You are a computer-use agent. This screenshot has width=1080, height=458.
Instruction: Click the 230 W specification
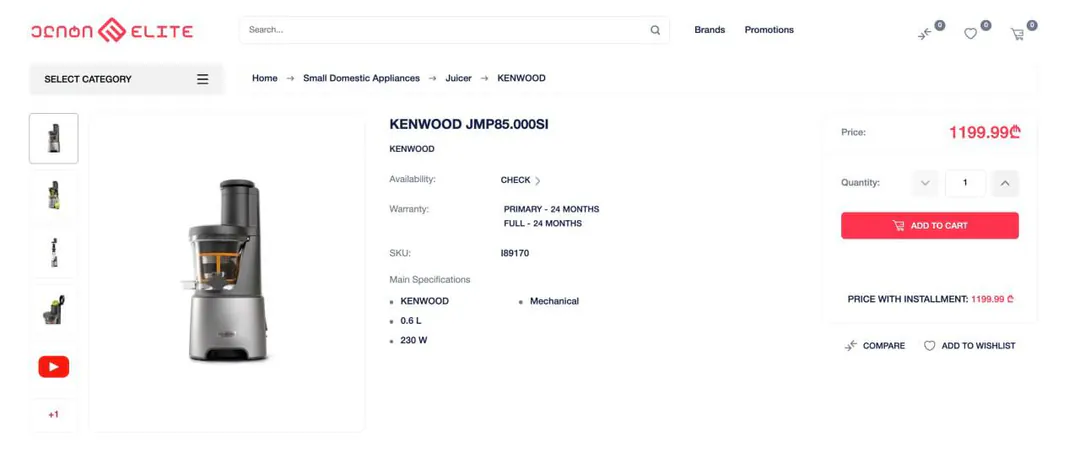(414, 340)
